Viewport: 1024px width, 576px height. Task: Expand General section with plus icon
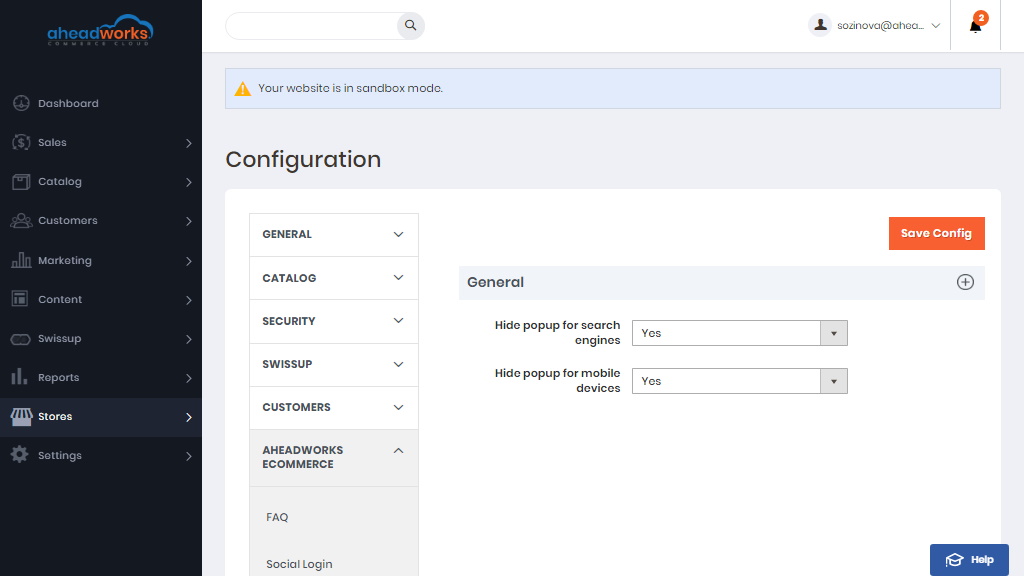coord(965,282)
